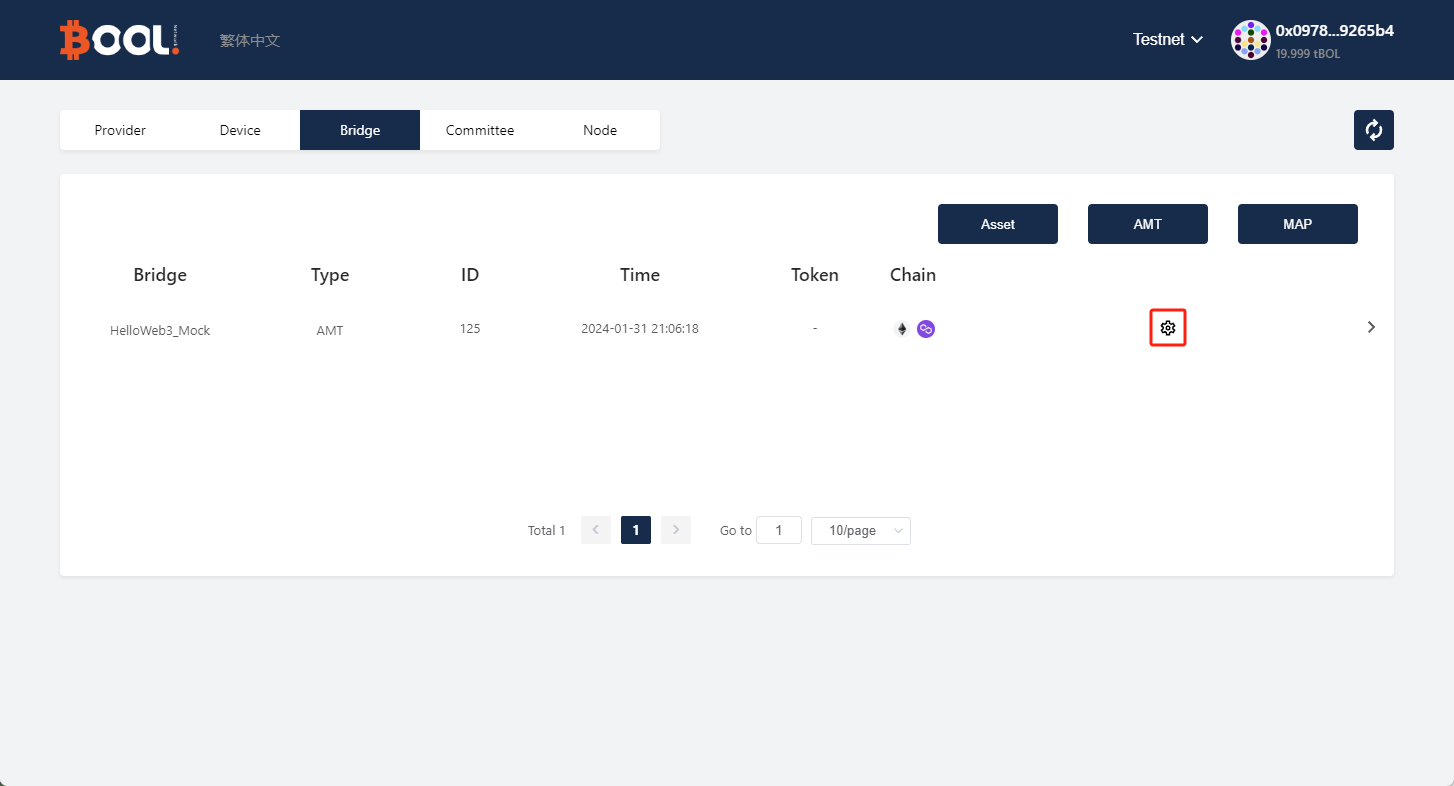This screenshot has width=1454, height=786.
Task: Open the 10/page size dropdown
Action: [x=860, y=531]
